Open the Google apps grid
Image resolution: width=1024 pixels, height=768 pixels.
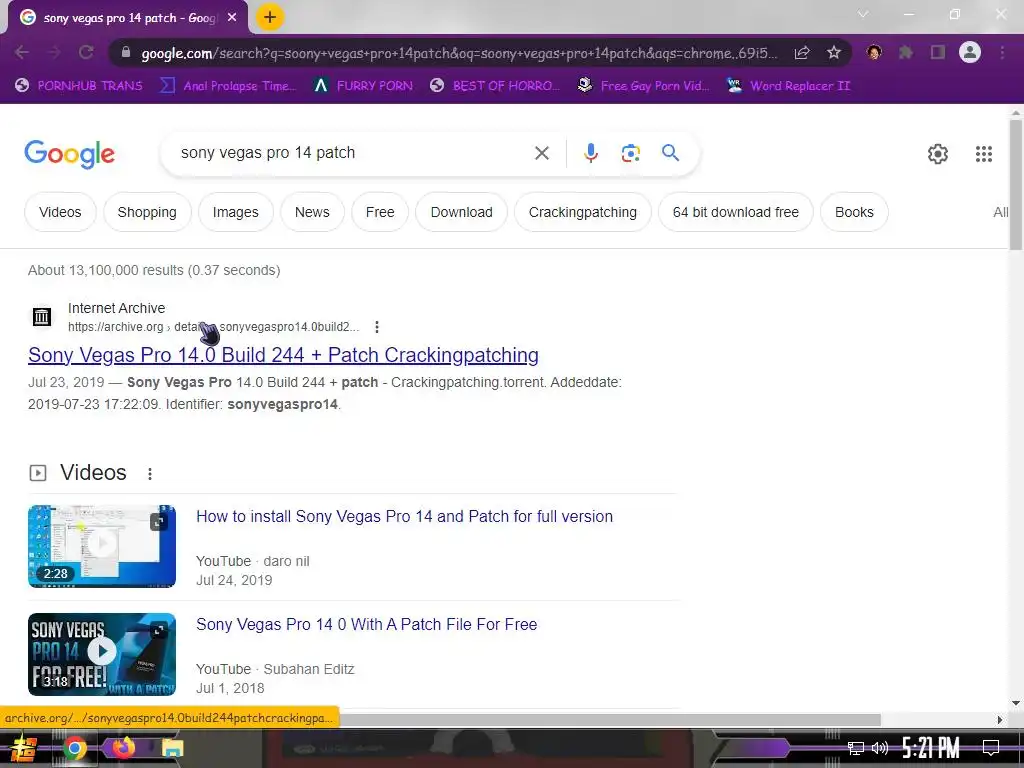coord(984,154)
